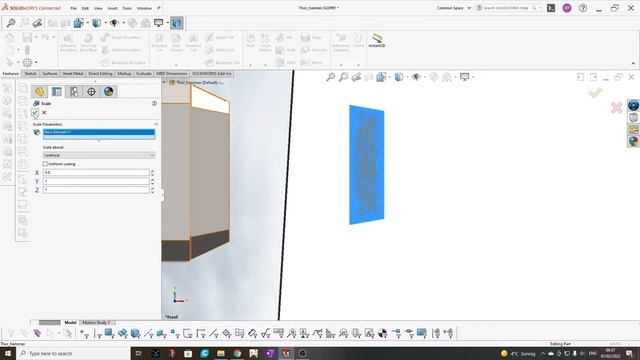Open monitor view settings in right viewport
640x360 pixels.
[x=464, y=77]
